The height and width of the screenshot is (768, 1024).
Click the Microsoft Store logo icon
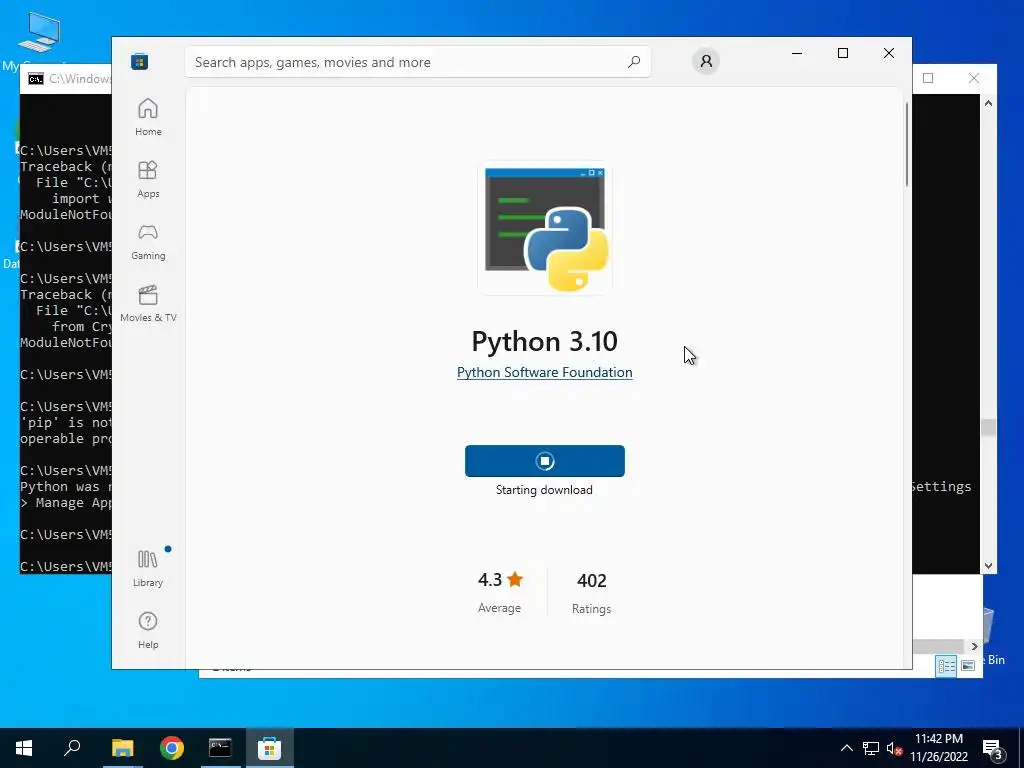click(140, 62)
